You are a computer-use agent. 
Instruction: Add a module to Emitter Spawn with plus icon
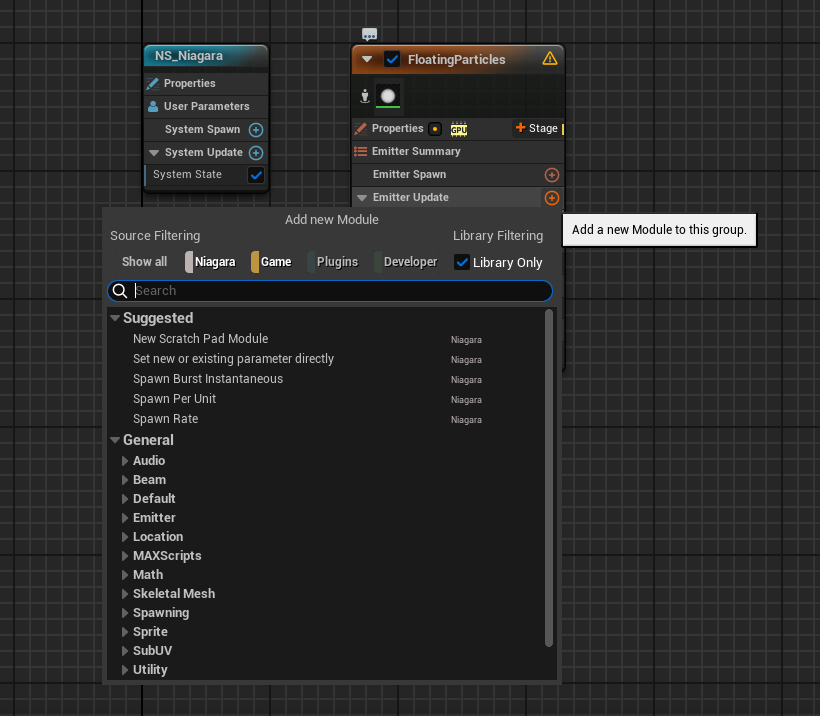coord(552,175)
